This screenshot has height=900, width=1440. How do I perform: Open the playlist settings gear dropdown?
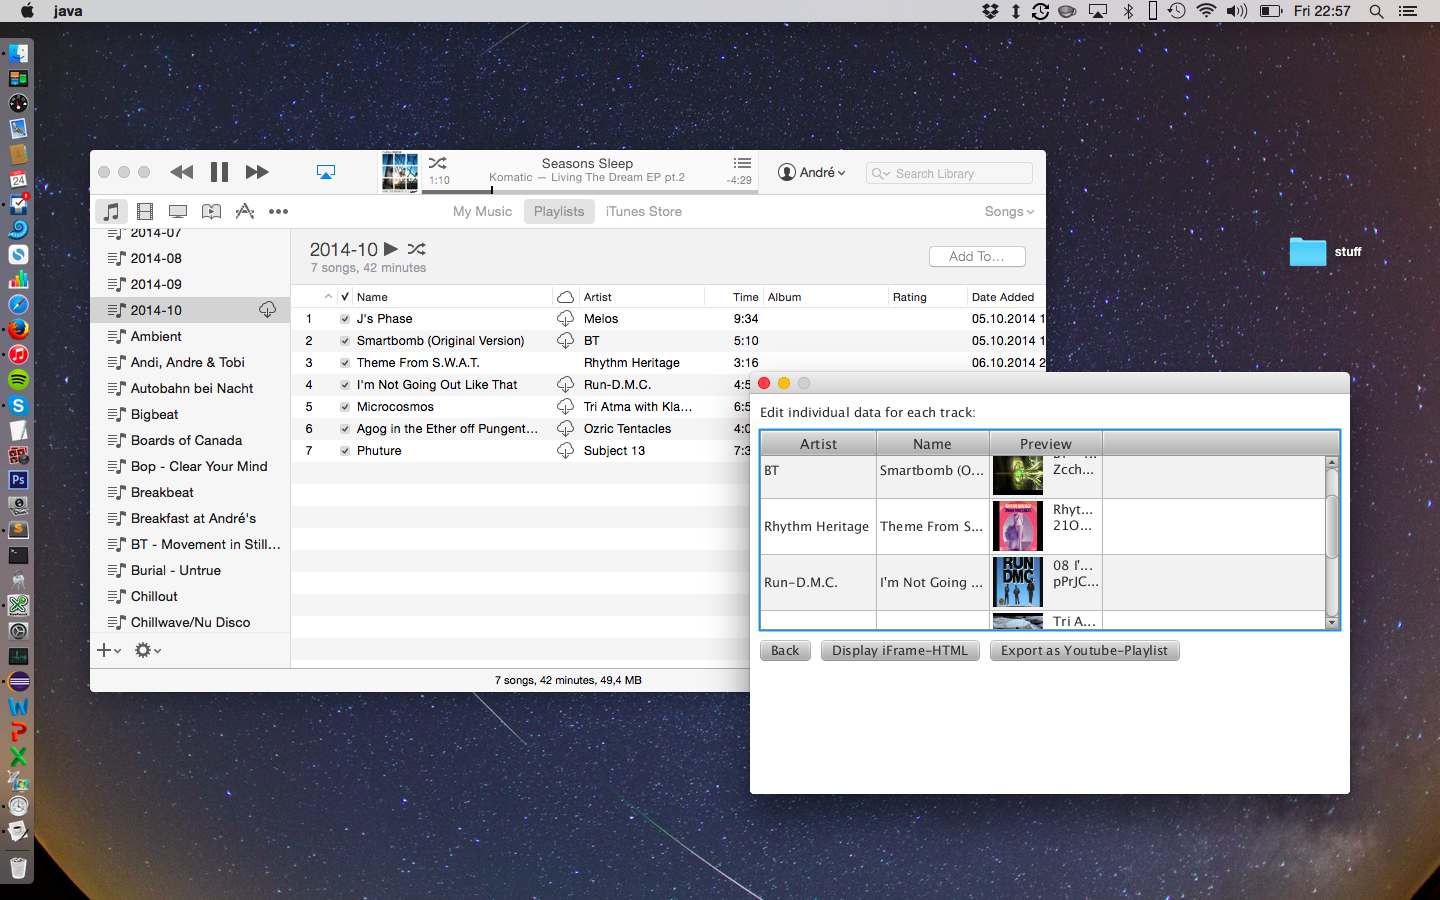point(148,650)
